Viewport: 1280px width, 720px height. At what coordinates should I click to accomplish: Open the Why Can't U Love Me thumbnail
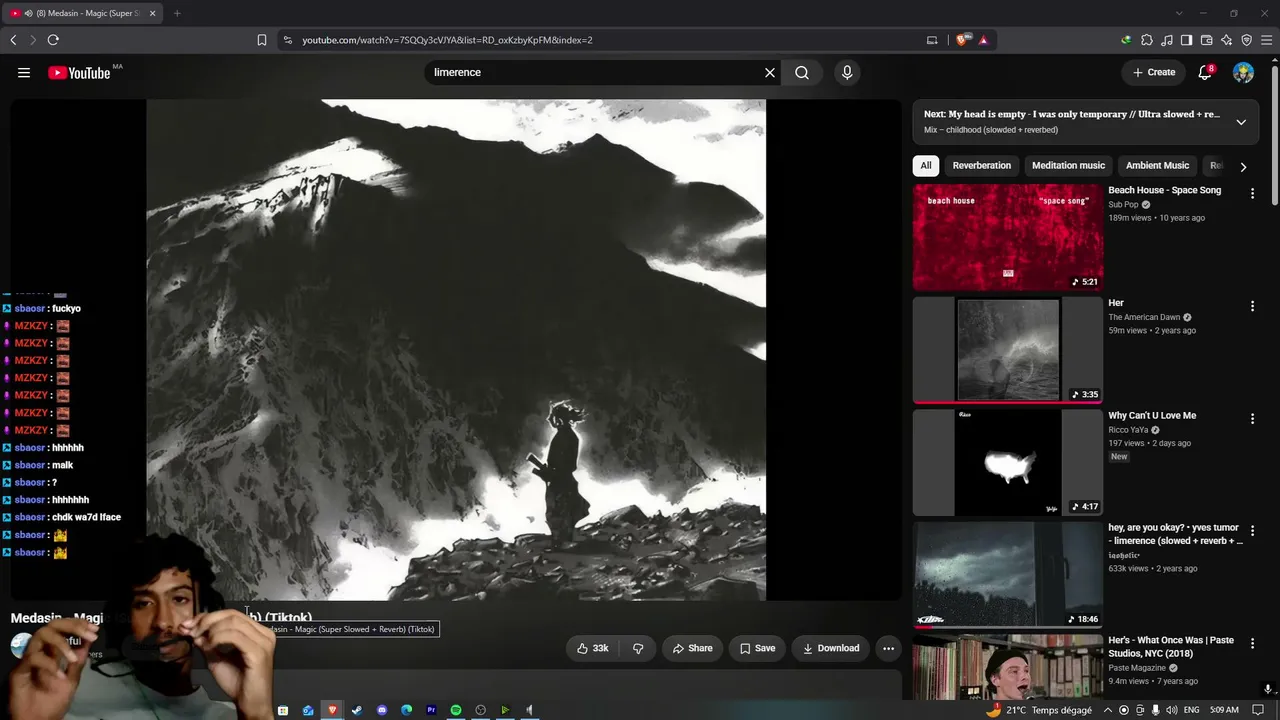[x=1008, y=463]
